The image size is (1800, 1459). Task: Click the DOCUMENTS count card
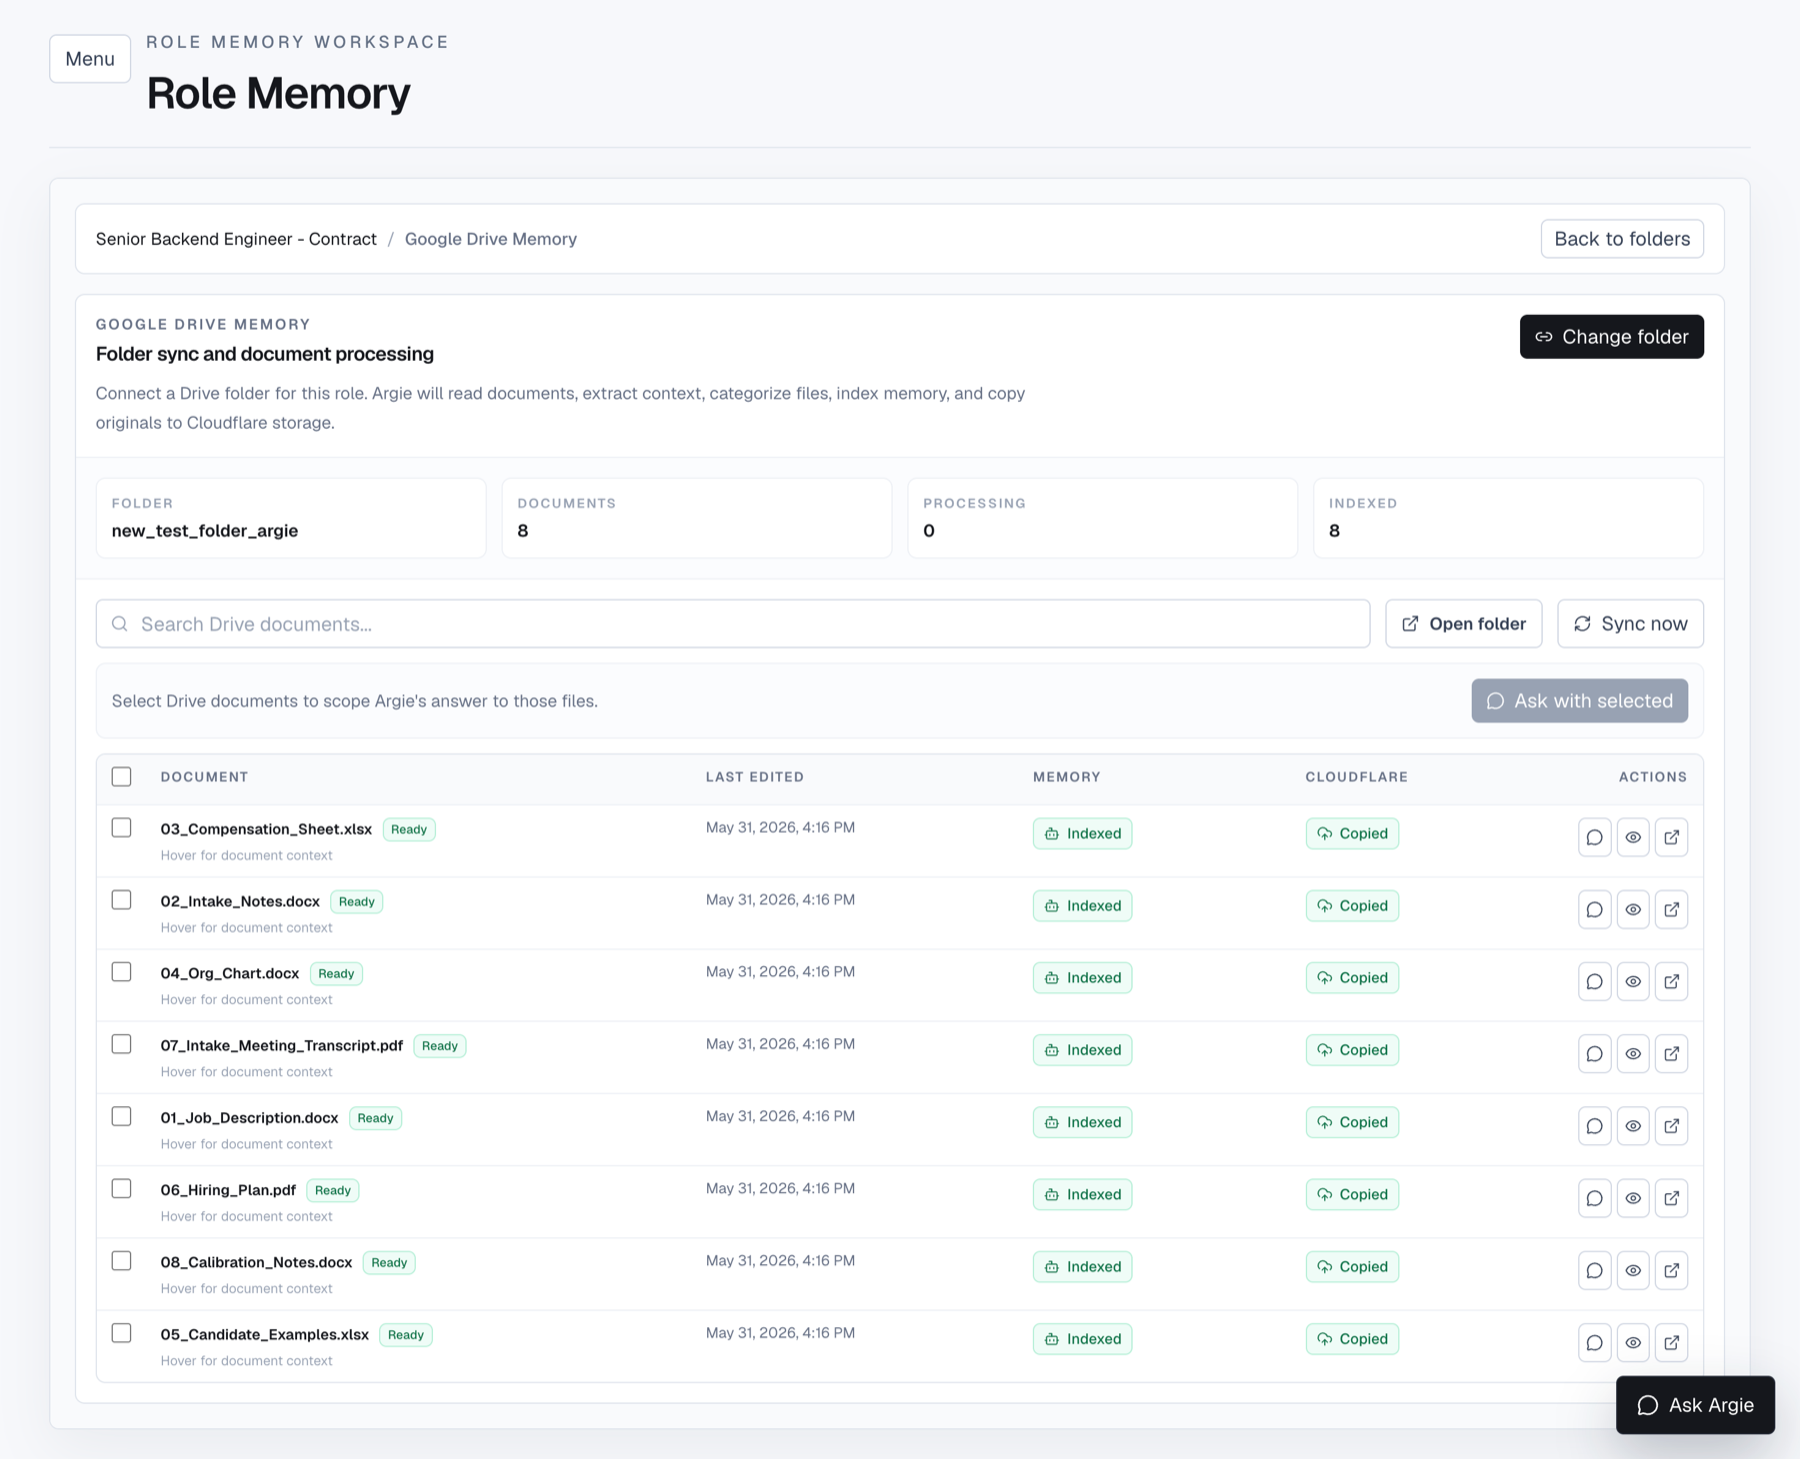(x=697, y=518)
